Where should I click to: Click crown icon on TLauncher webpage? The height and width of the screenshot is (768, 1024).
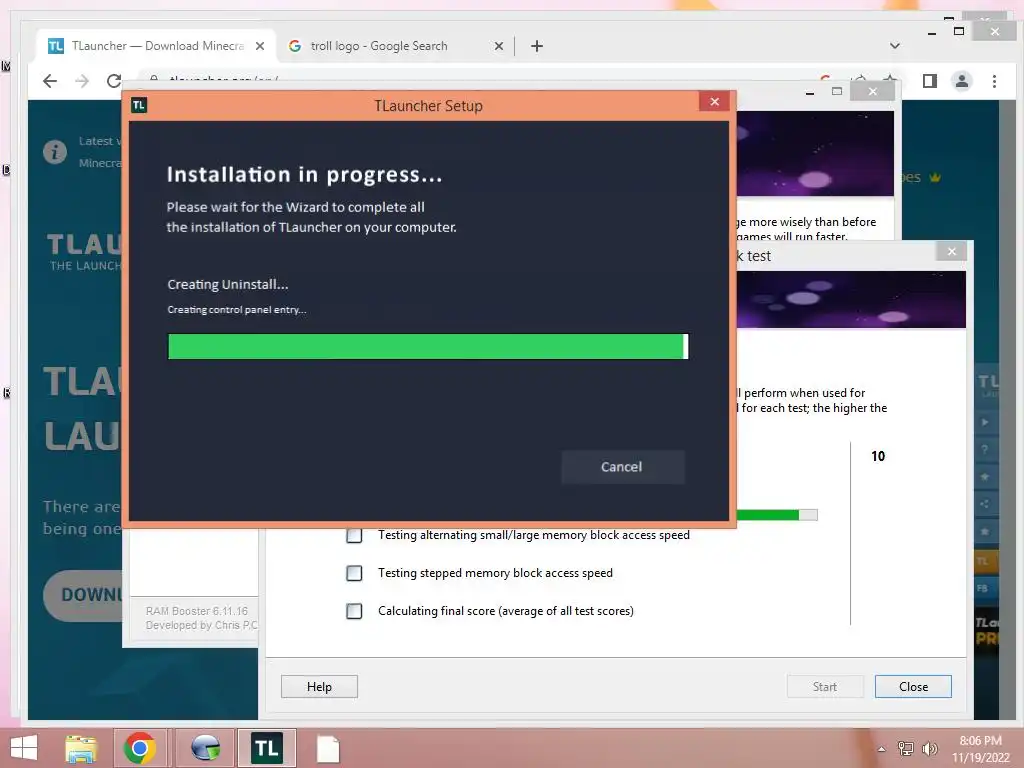click(935, 177)
